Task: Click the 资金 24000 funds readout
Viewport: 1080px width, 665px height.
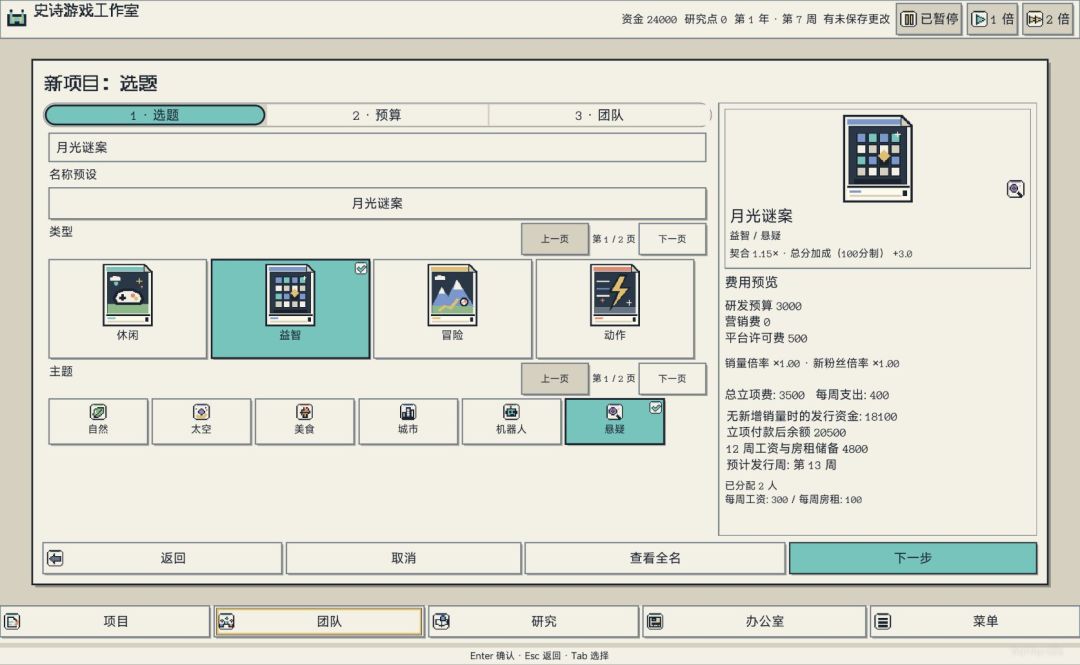Action: [x=649, y=19]
